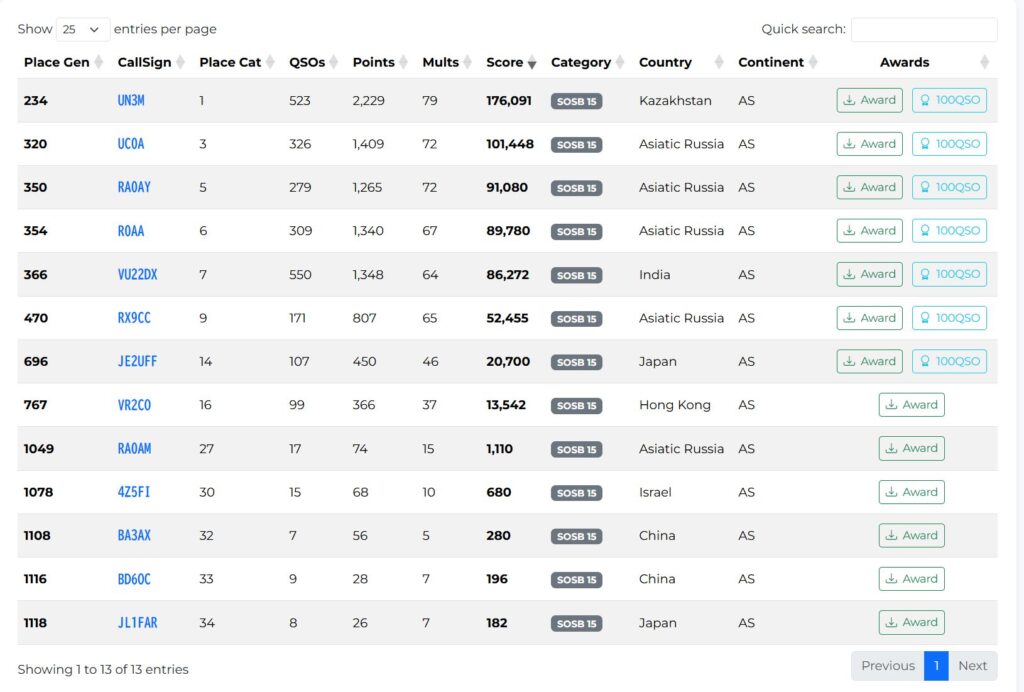Screen dimensions: 1024x692
Task: Download the Award for BD6OC
Action: click(x=912, y=579)
